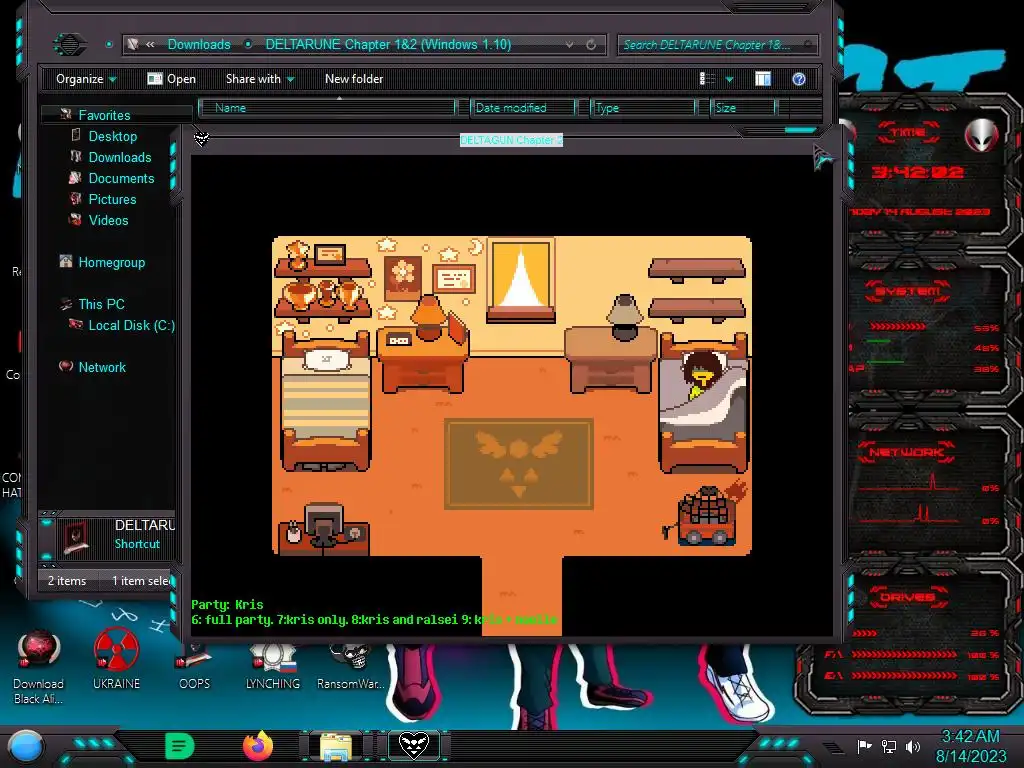Open the UKRAINE desktop icon

(116, 660)
